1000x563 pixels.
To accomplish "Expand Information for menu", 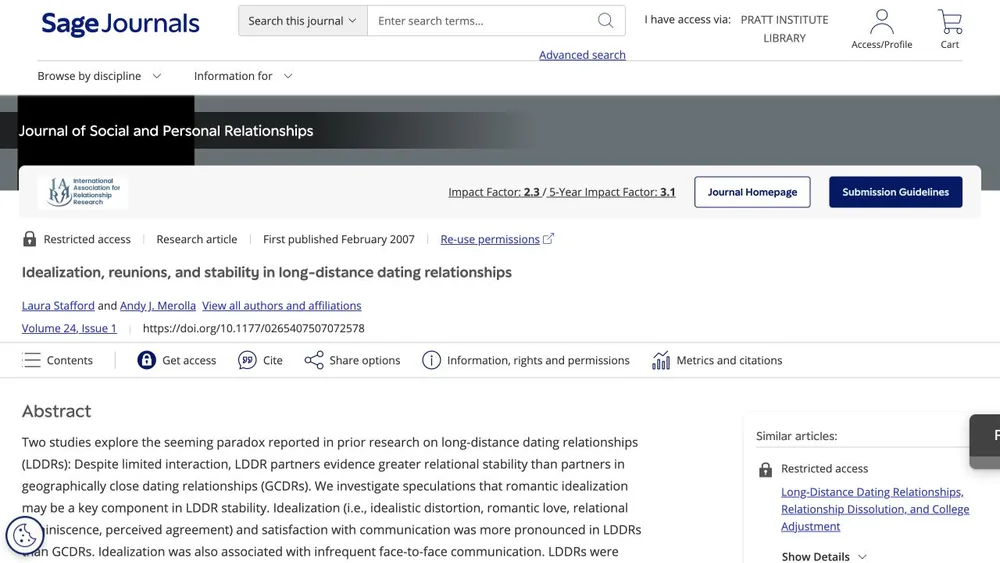I will [243, 76].
